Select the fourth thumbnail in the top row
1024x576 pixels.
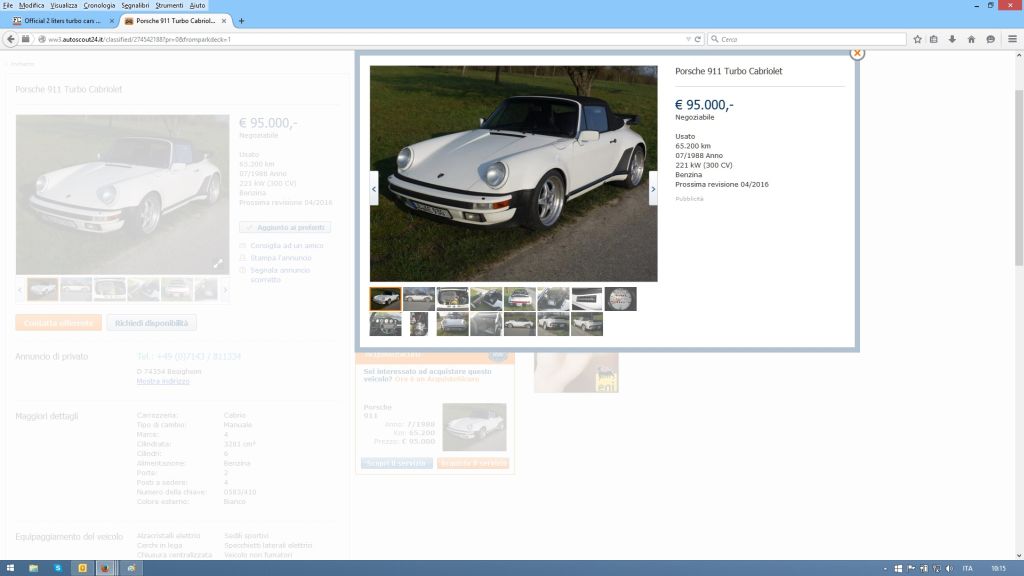click(x=487, y=299)
